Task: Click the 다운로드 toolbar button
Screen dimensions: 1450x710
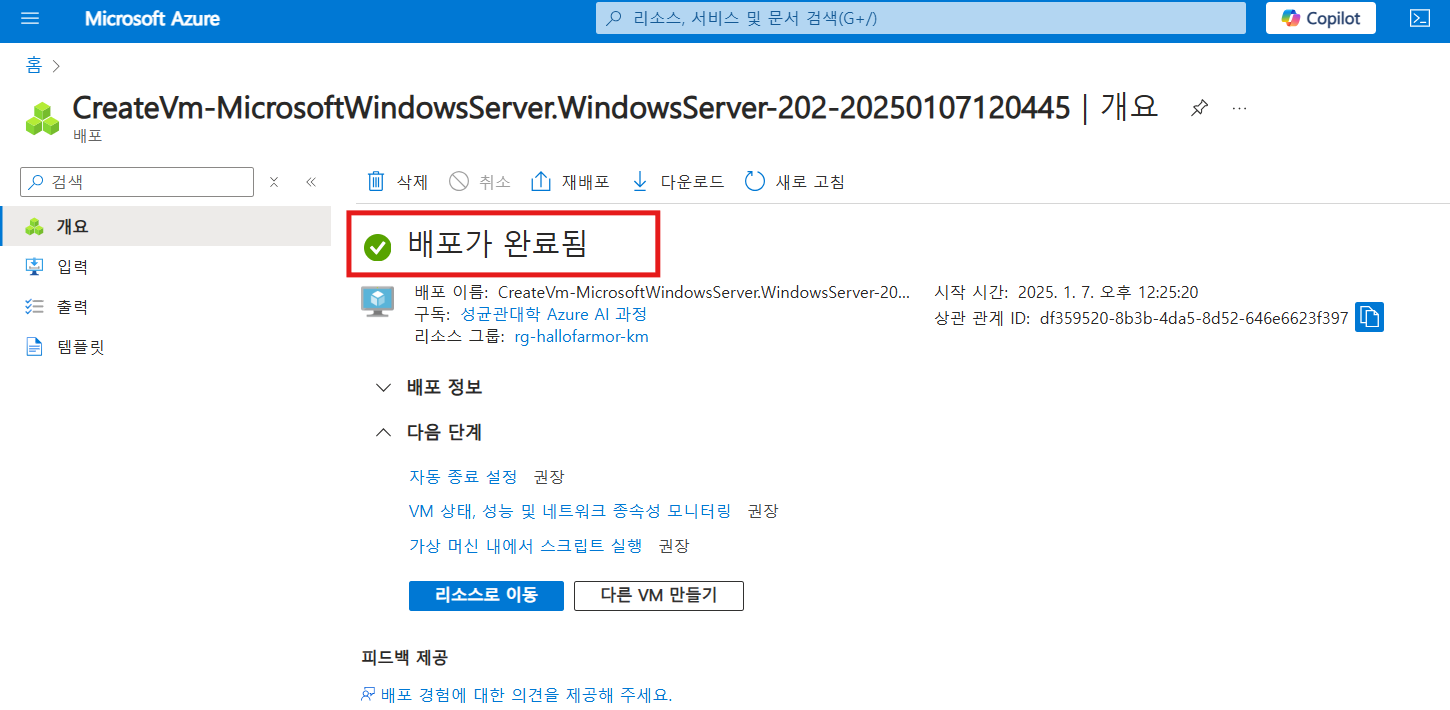Action: (x=677, y=181)
